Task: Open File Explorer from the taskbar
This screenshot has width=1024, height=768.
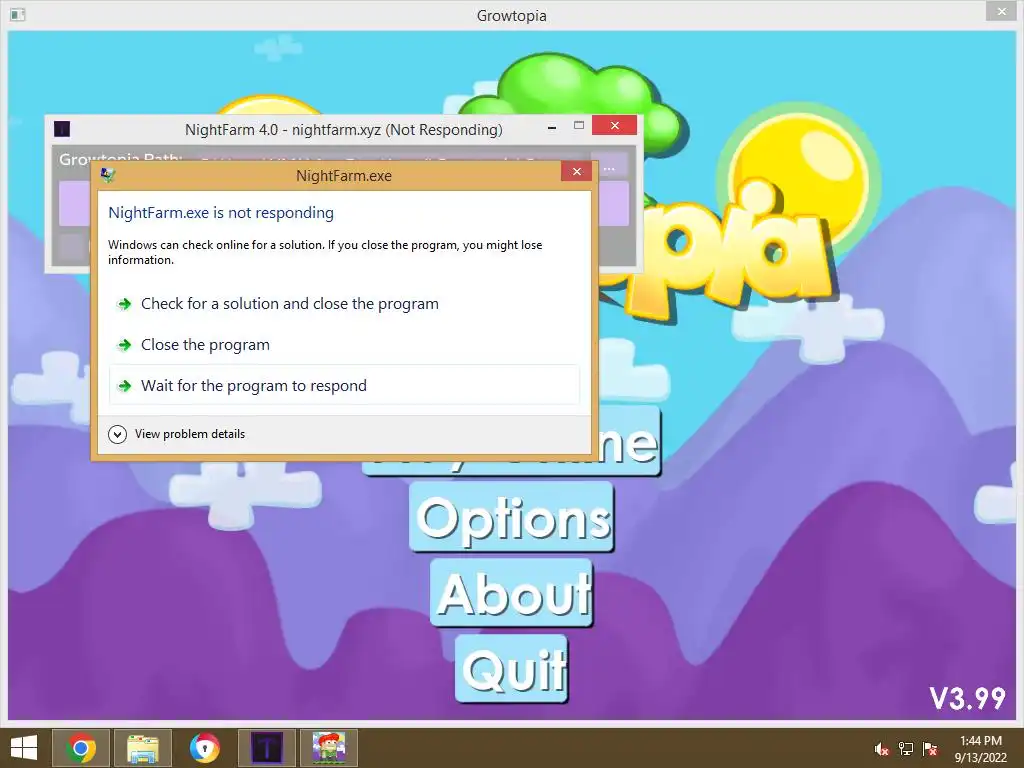Action: [x=143, y=748]
